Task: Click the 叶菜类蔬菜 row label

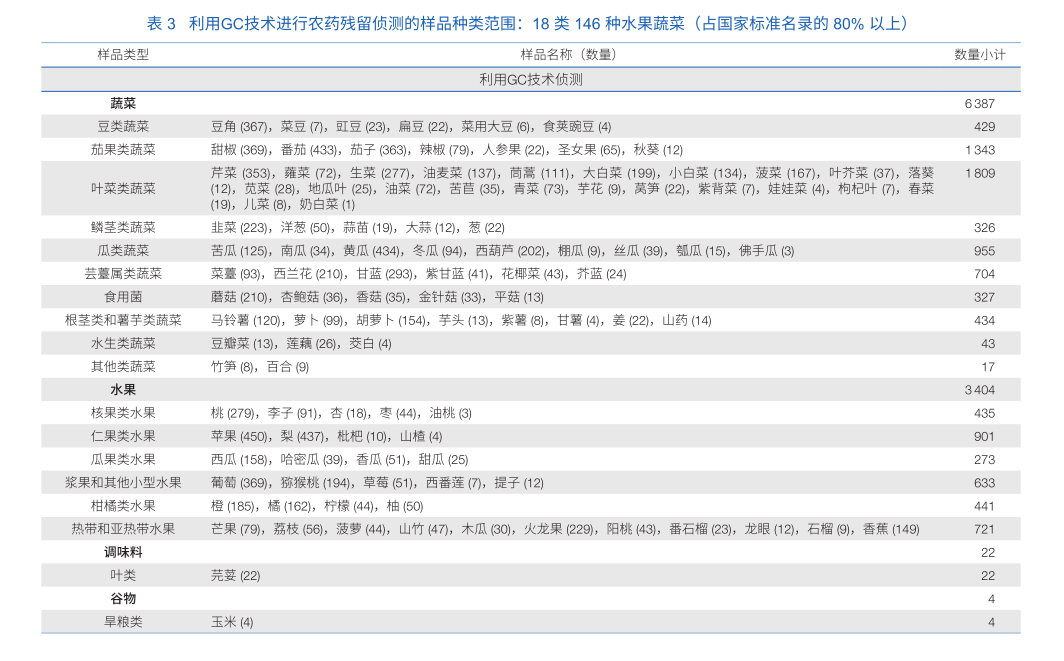Action: click(x=122, y=188)
